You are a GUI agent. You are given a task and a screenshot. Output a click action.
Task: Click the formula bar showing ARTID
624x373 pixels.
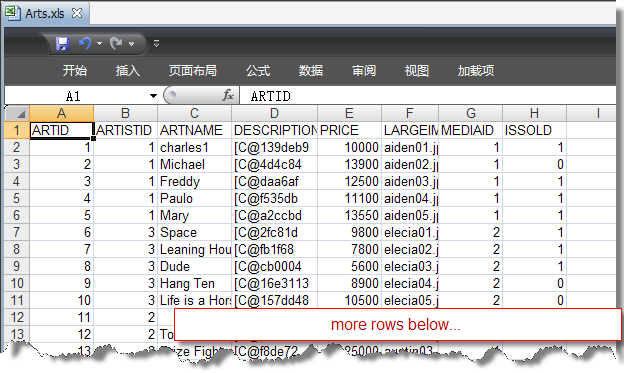point(428,96)
